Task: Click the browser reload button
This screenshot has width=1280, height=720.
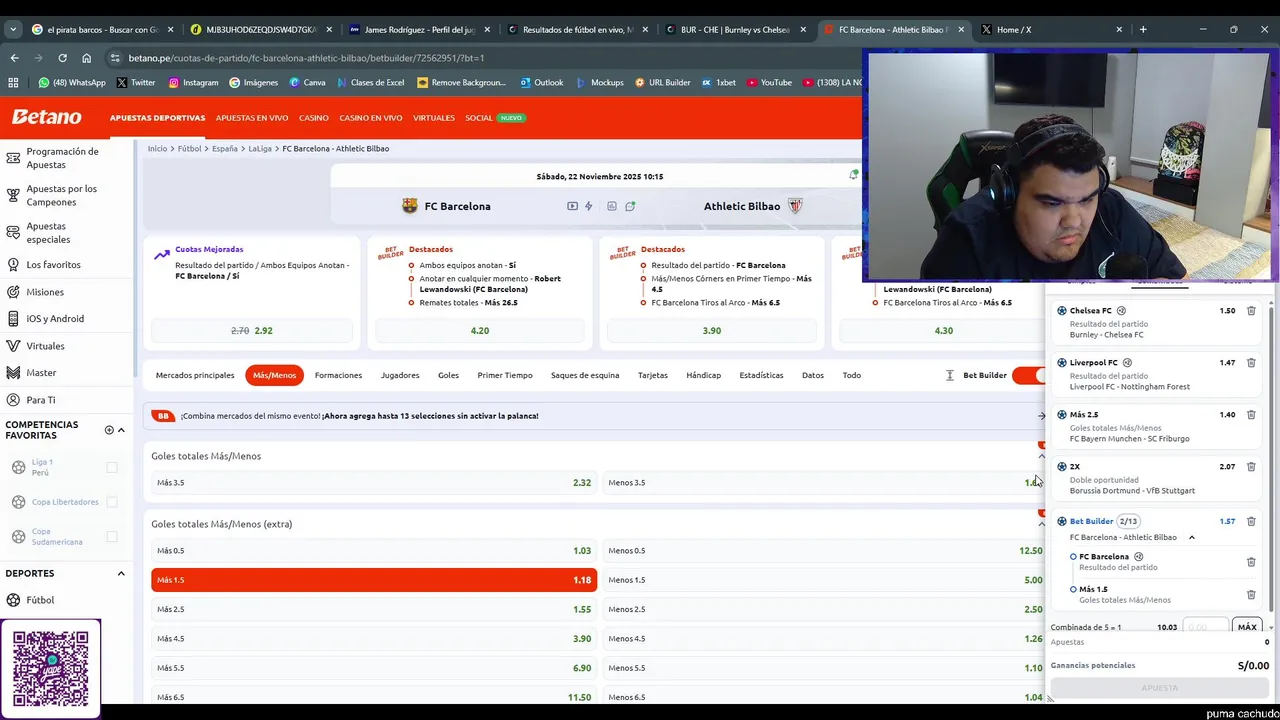Action: [62, 58]
